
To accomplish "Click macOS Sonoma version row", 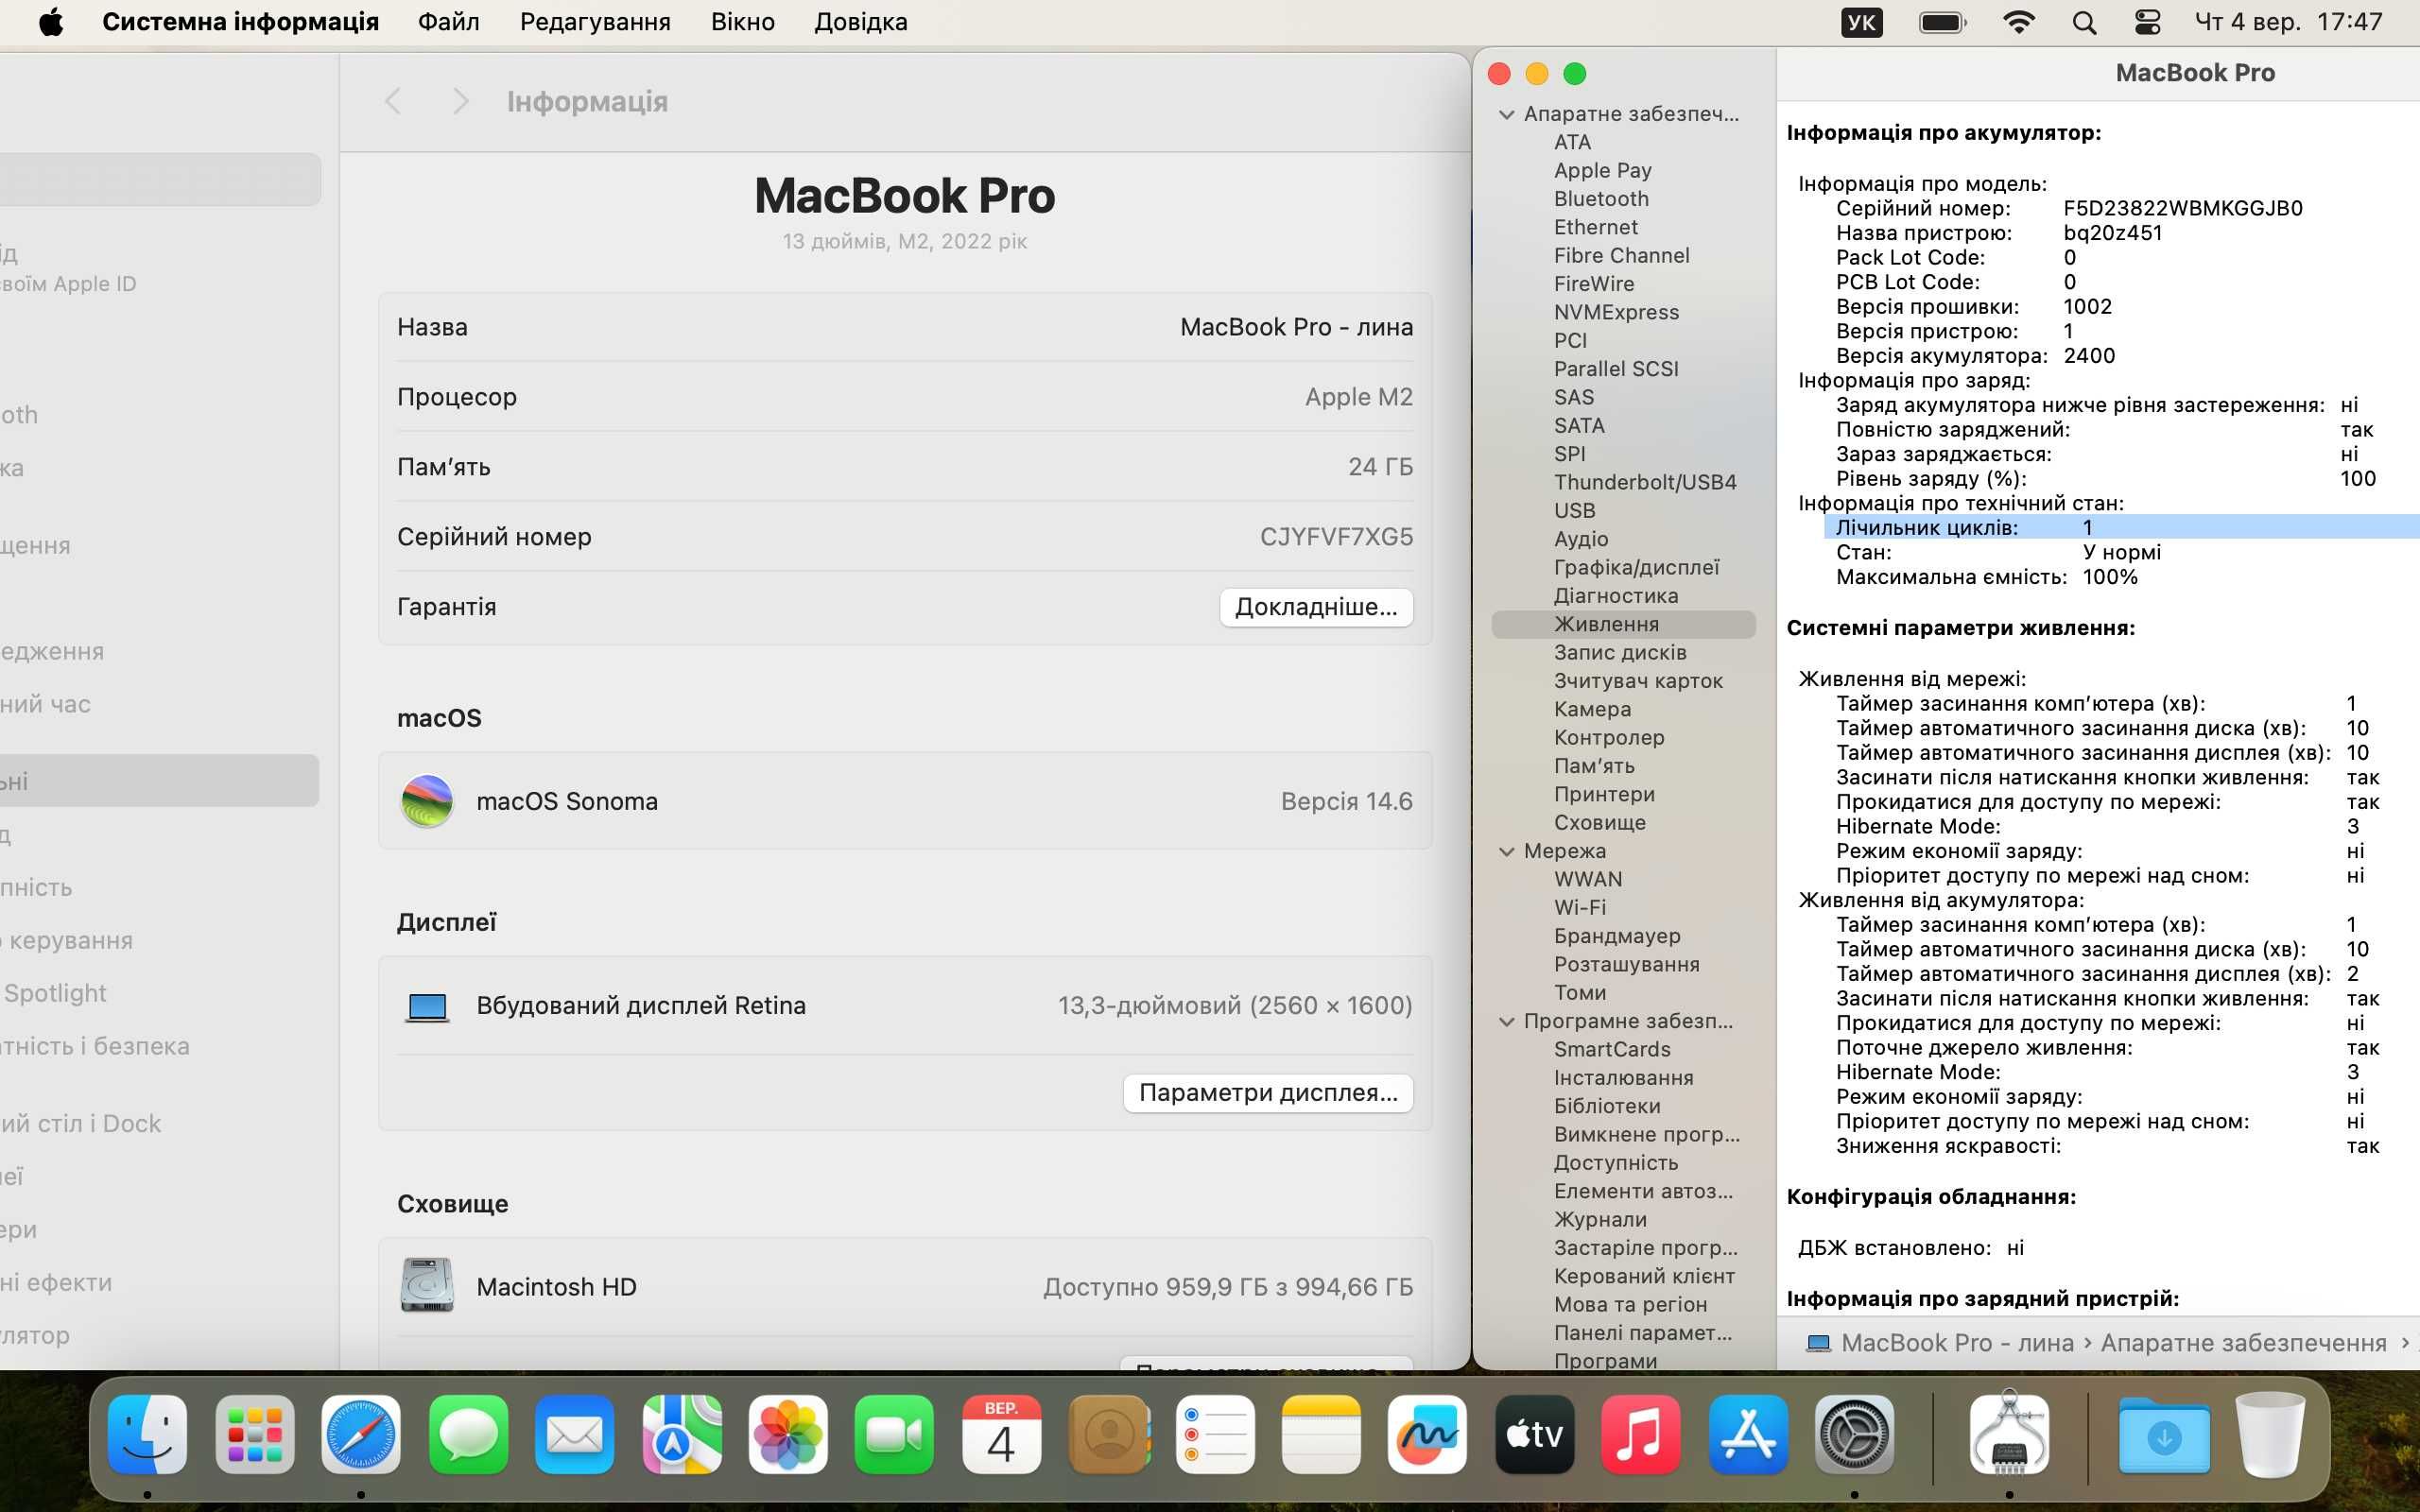I will [905, 801].
